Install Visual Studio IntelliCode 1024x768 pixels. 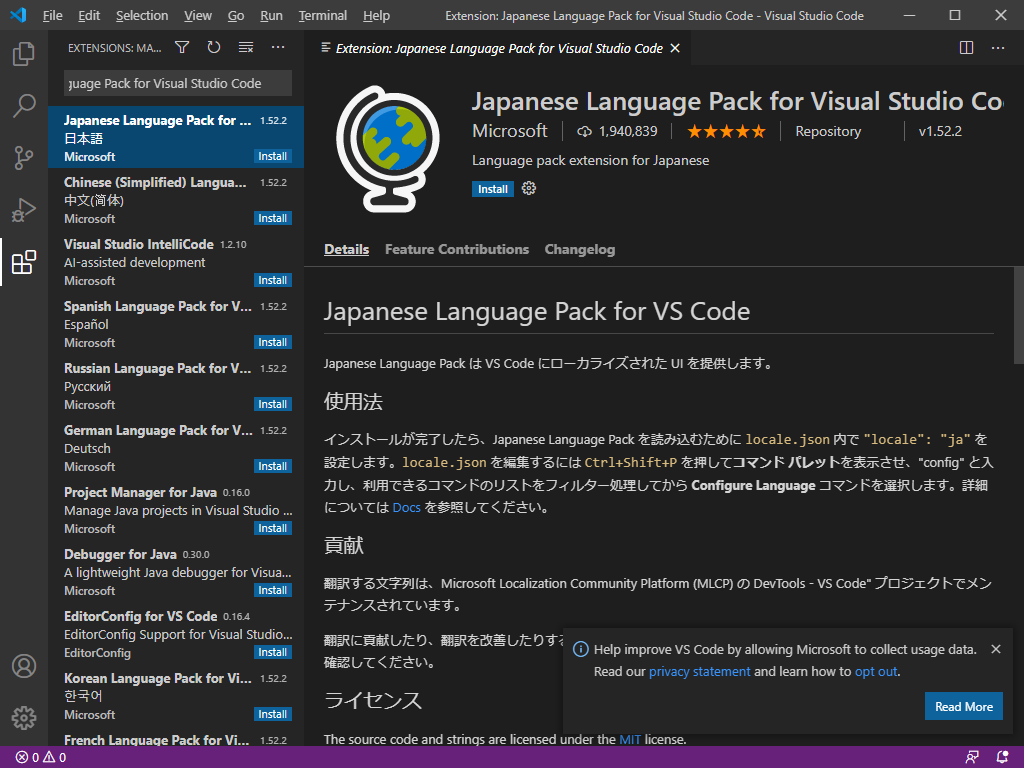pyautogui.click(x=272, y=280)
